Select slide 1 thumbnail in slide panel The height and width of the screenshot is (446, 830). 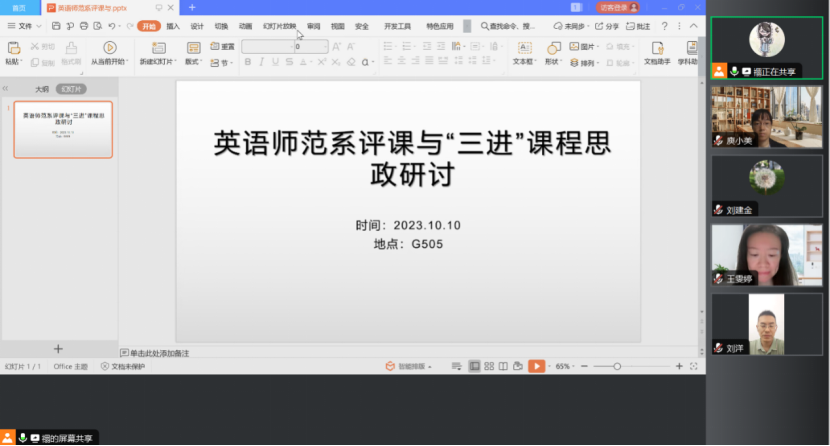62,129
